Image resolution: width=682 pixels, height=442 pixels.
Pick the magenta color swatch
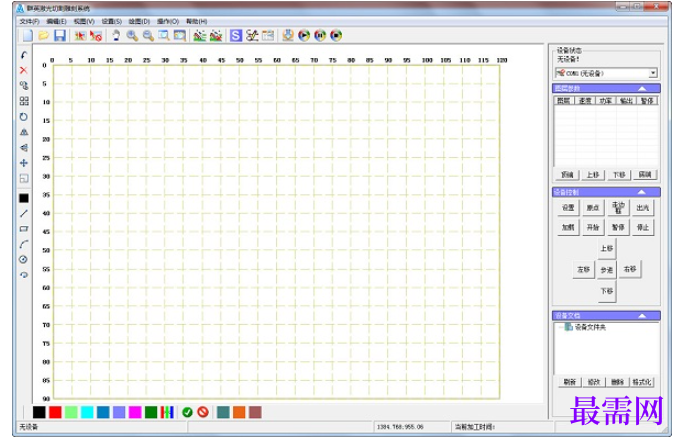pos(135,412)
